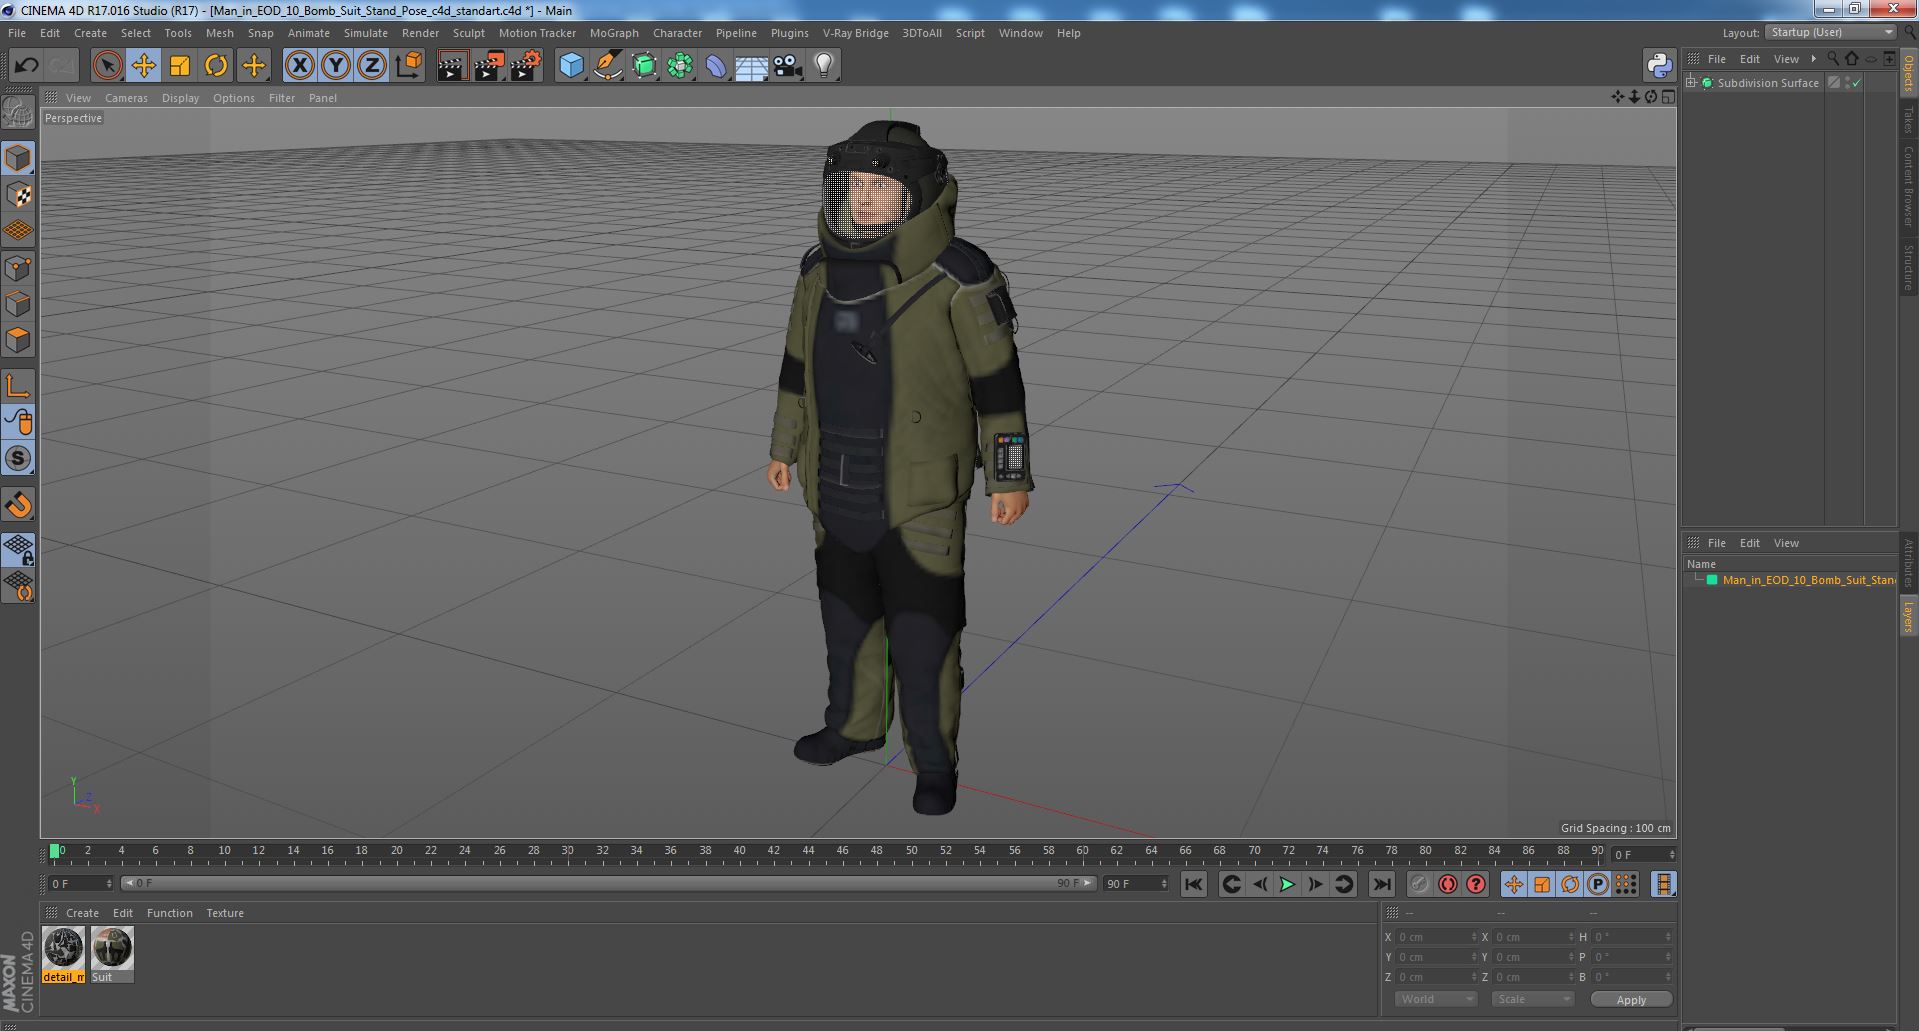Add a subdivision surface generator object
1919x1031 pixels.
pyautogui.click(x=644, y=66)
